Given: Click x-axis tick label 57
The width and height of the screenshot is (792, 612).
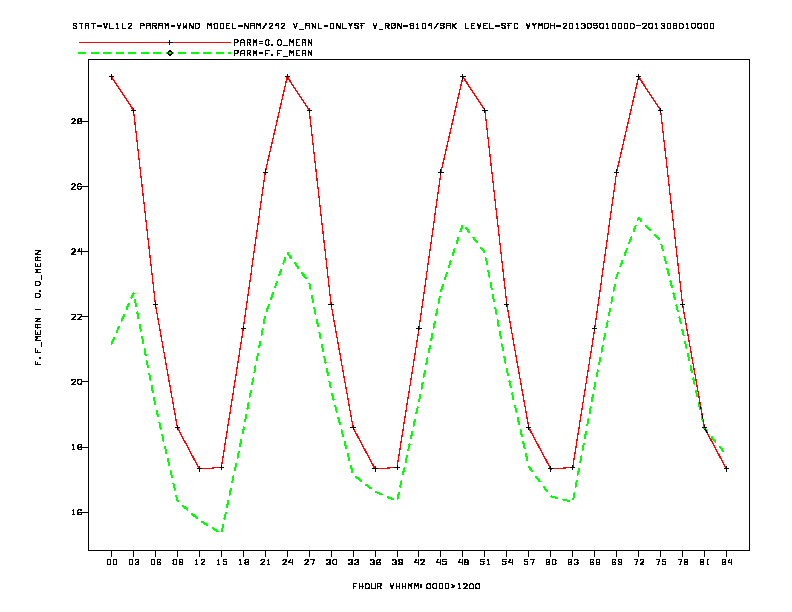Looking at the screenshot, I should (x=529, y=562).
